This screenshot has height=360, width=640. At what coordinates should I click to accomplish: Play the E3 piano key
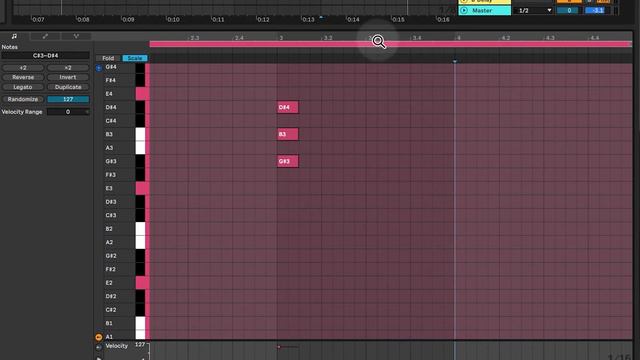(x=142, y=188)
